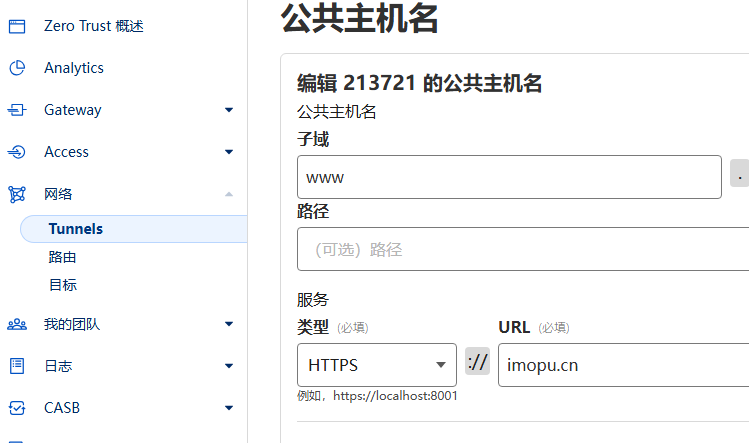
Task: Click the Access arrow-circle icon
Action: [17, 152]
